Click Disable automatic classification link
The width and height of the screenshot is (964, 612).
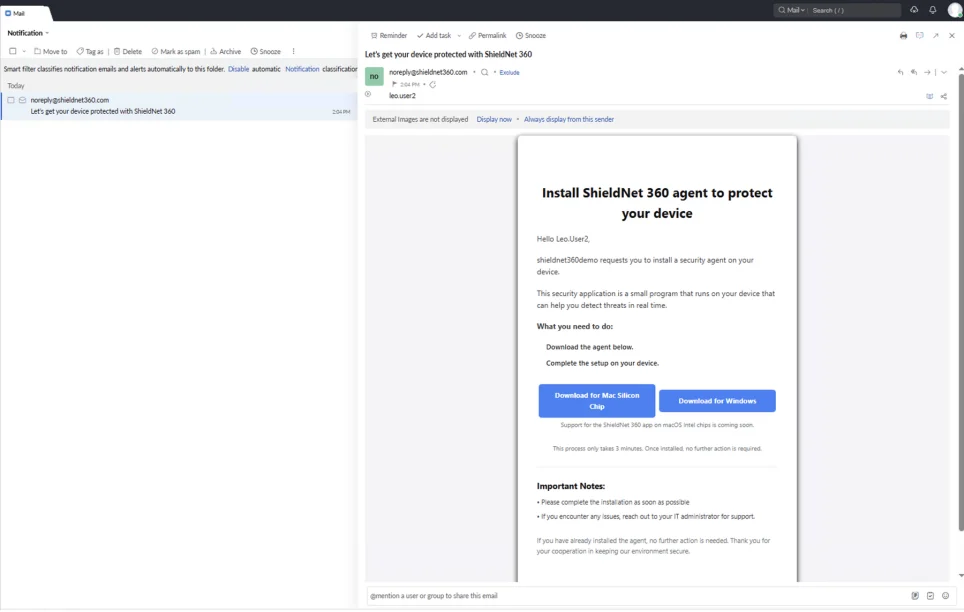coord(239,69)
